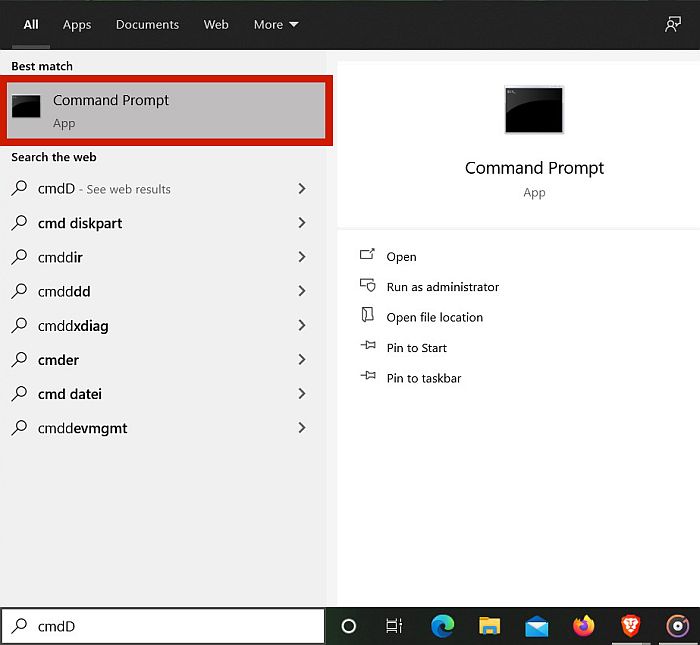Click the Run as administrator shield icon
This screenshot has width=700, height=645.
(367, 285)
